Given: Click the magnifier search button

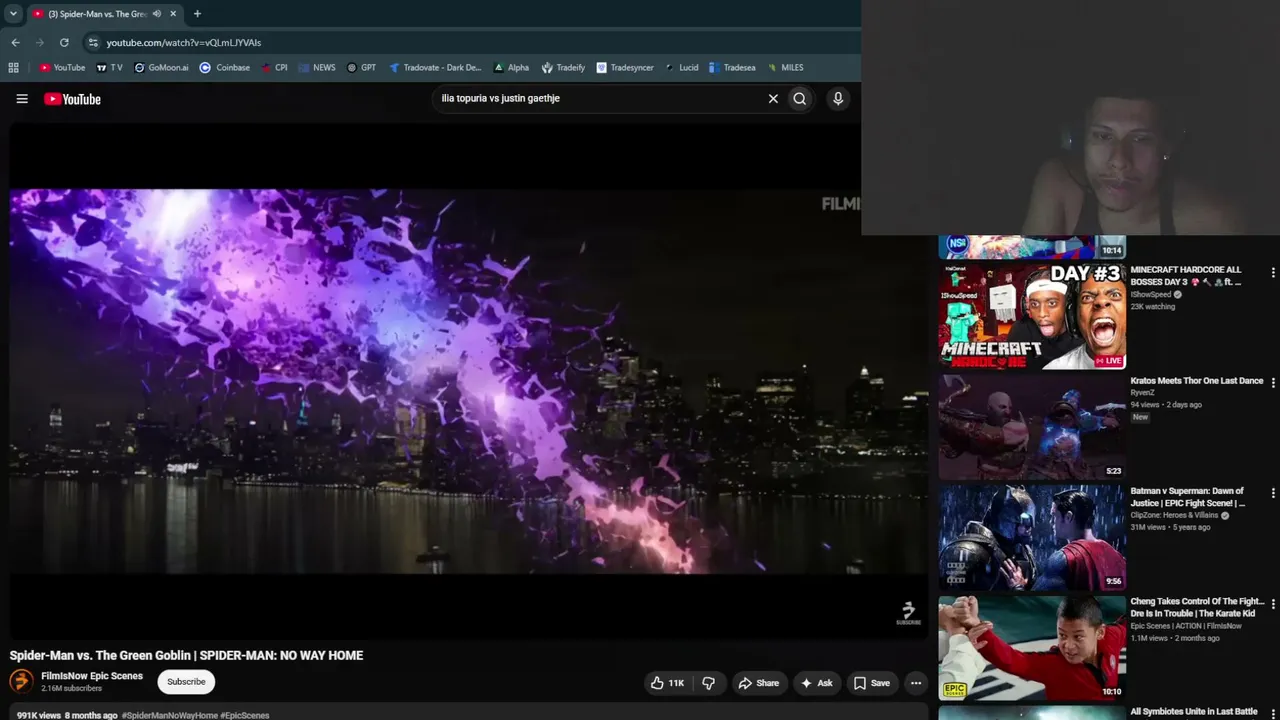Looking at the screenshot, I should [x=800, y=99].
